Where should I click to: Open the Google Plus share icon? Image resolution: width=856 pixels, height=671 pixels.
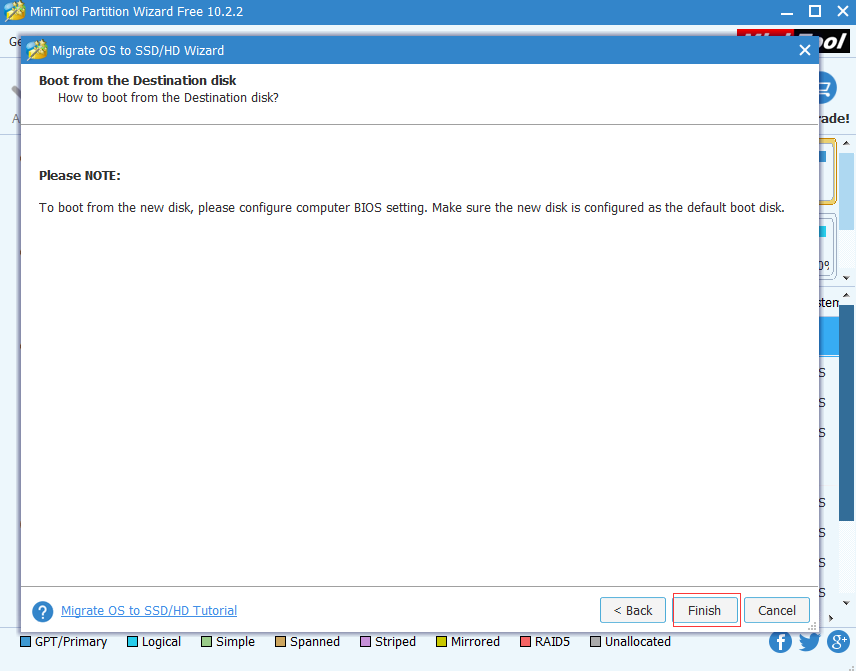(838, 642)
